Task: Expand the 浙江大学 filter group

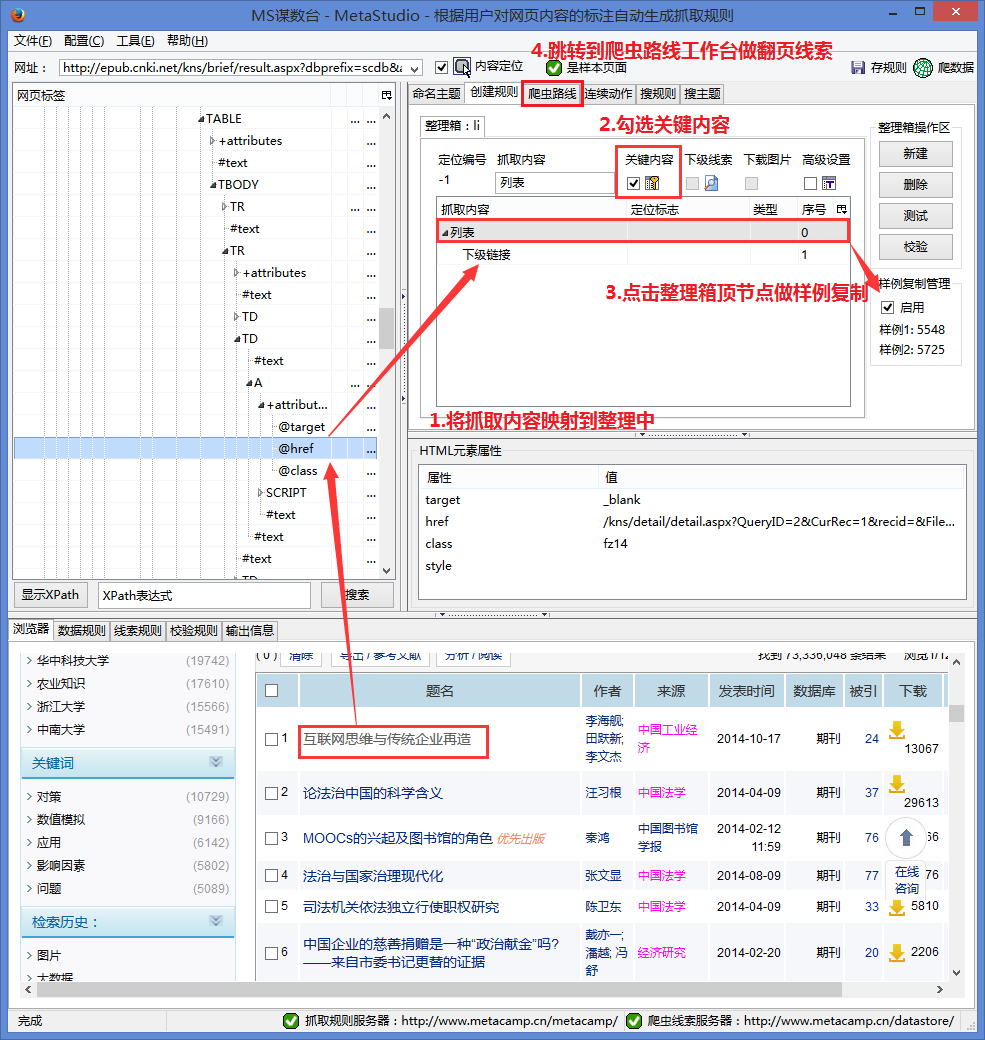Action: [29, 706]
